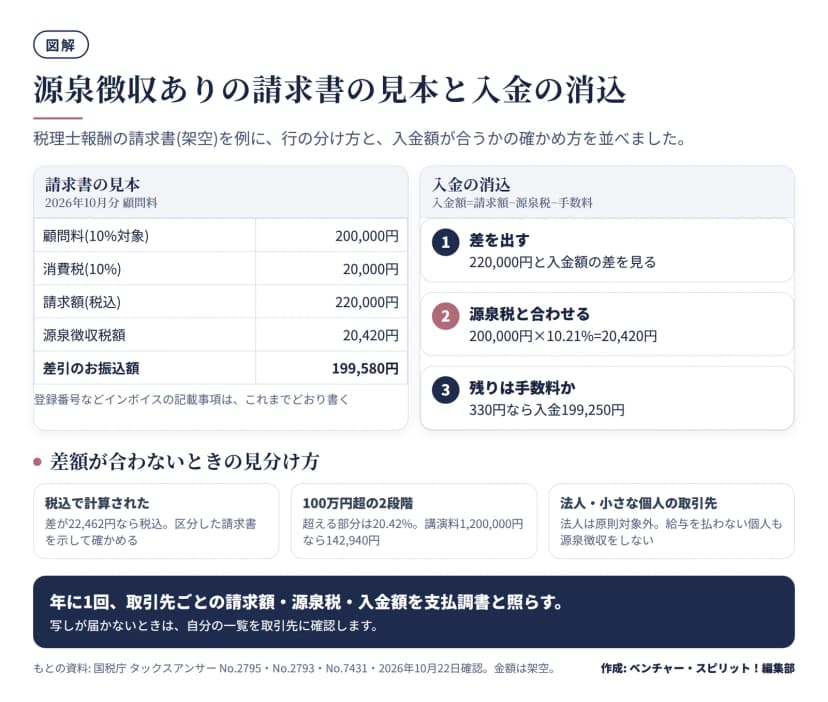The width and height of the screenshot is (828, 702).
Task: Click the 差を出す step heading
Action: click(499, 240)
